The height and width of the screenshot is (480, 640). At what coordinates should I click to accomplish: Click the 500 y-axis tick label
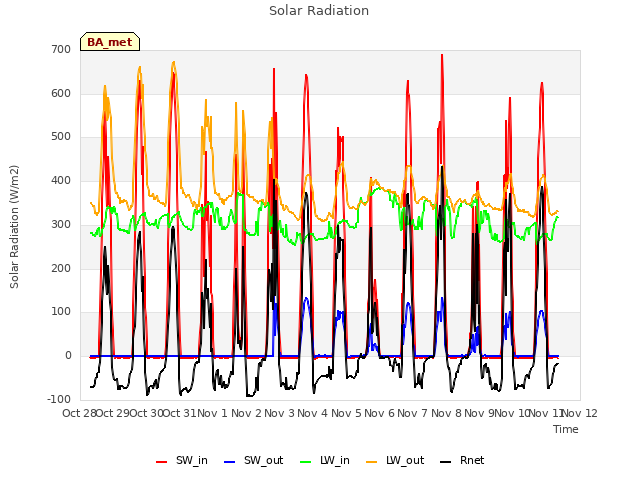click(x=61, y=137)
